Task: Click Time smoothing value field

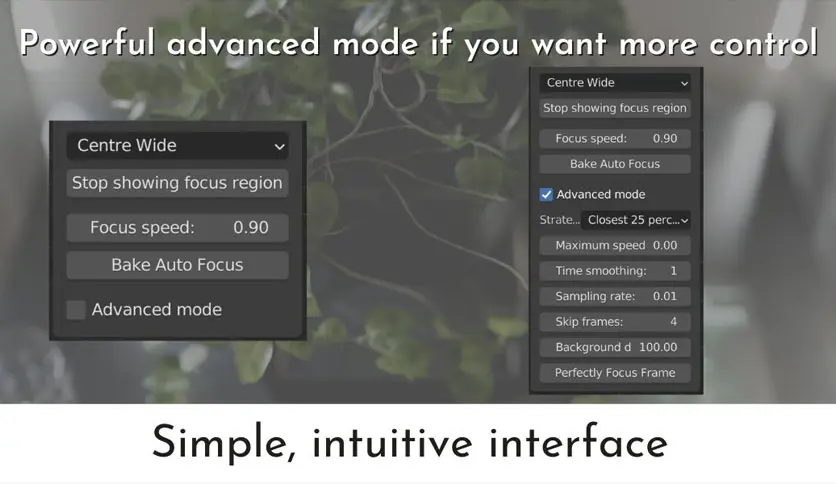Action: 615,271
